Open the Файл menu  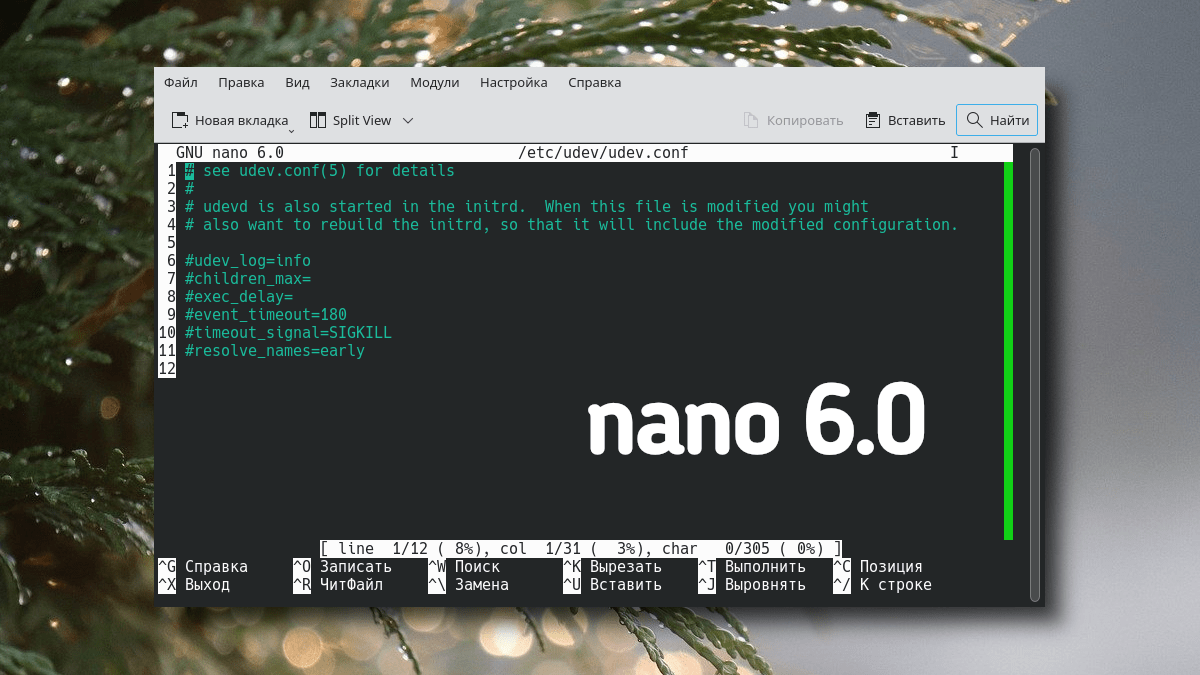tap(181, 83)
